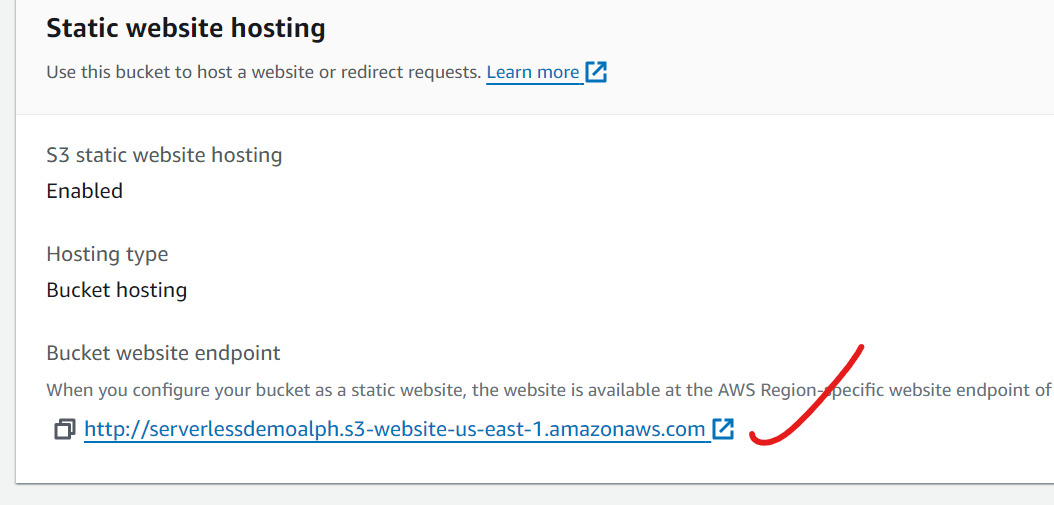Select the Static website hosting heading
Image resolution: width=1054 pixels, height=505 pixels.
[x=186, y=28]
